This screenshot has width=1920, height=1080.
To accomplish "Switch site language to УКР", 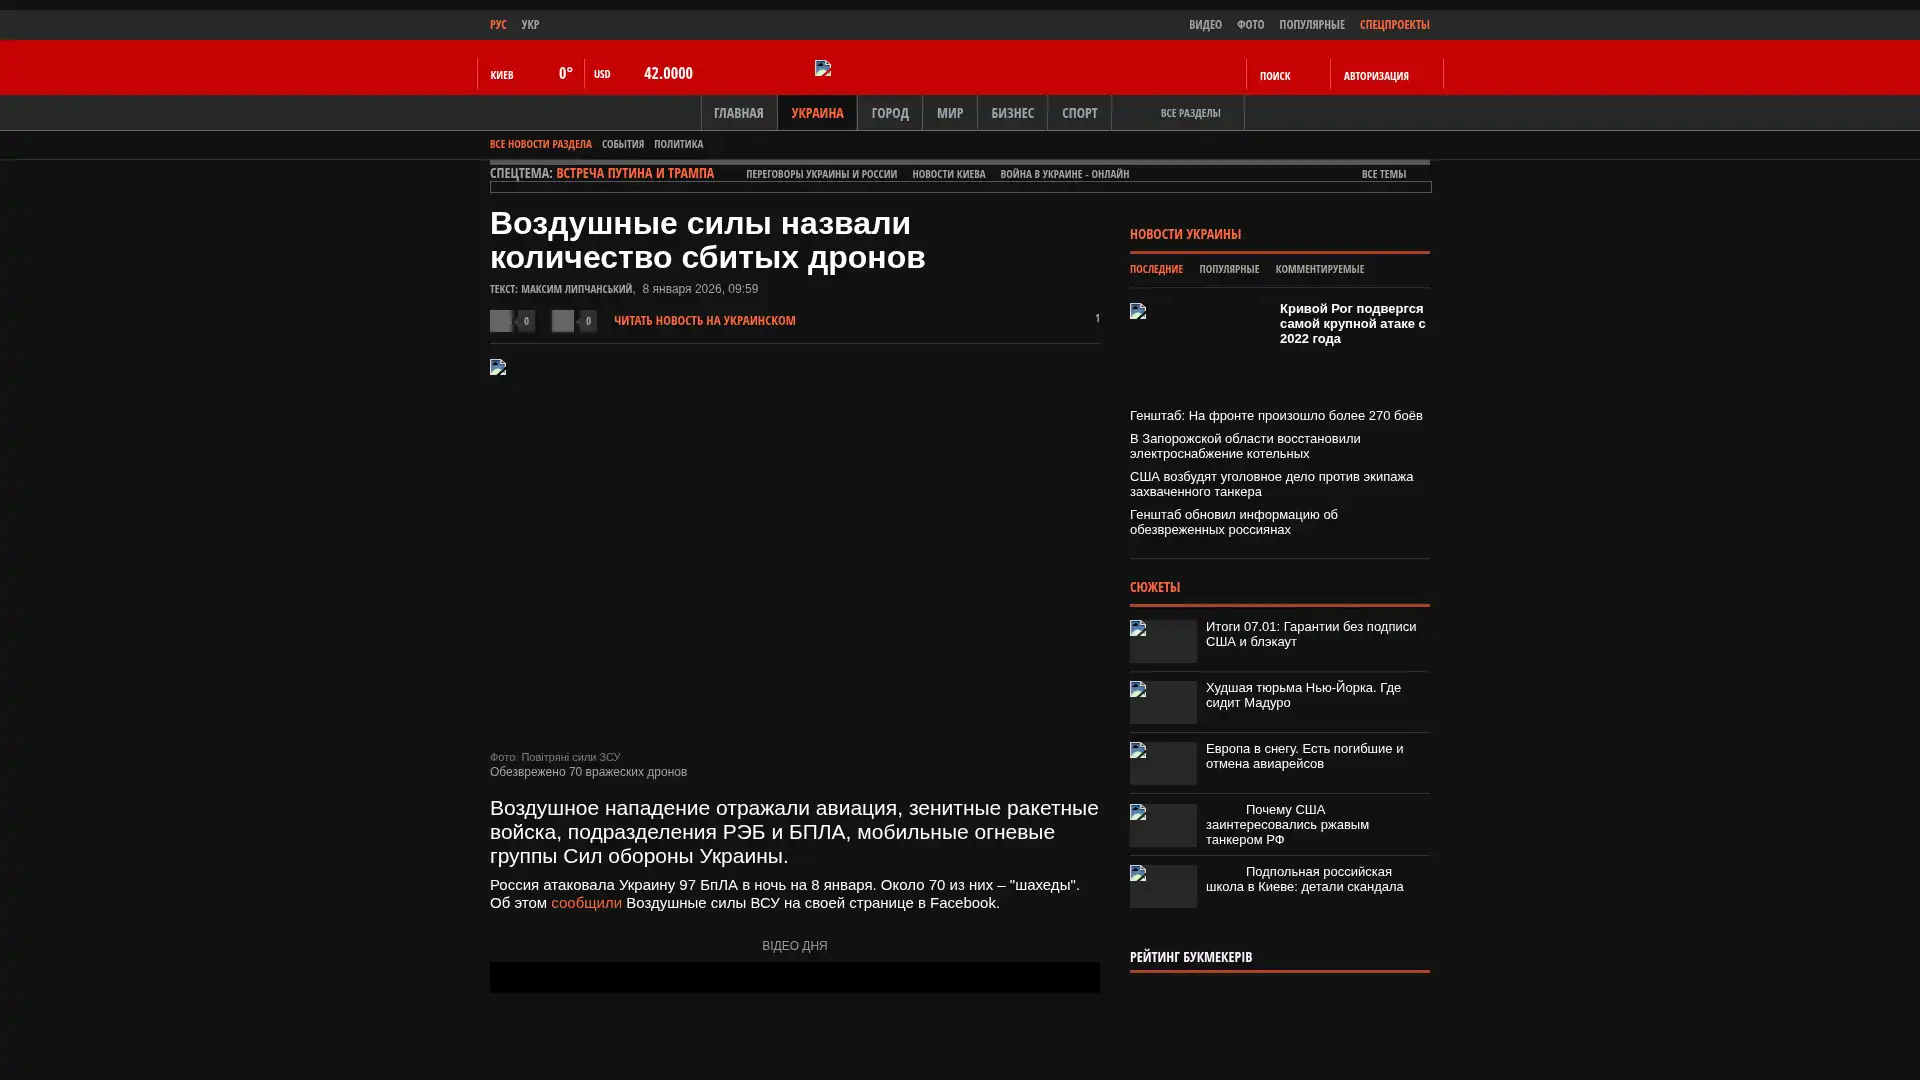I will coord(530,24).
